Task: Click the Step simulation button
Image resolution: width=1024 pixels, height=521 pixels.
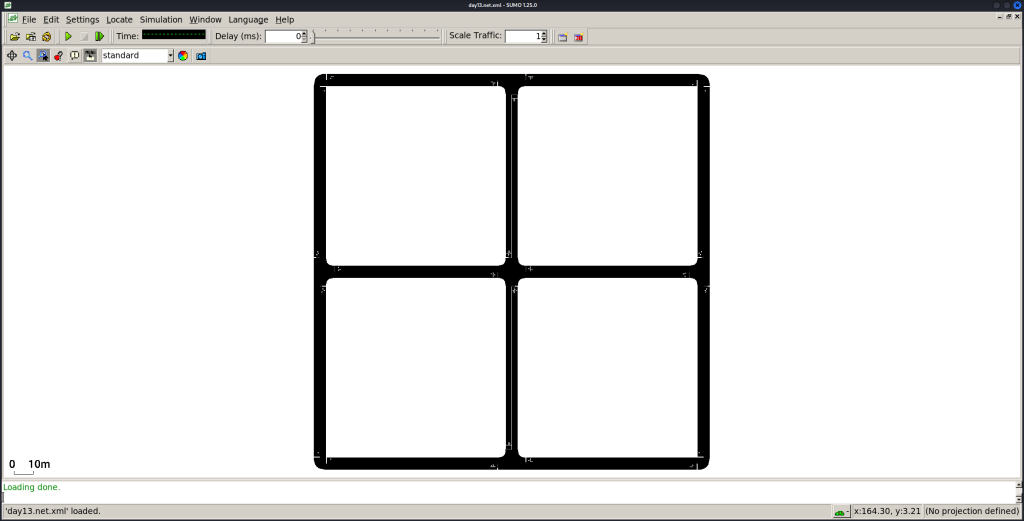Action: coord(99,37)
